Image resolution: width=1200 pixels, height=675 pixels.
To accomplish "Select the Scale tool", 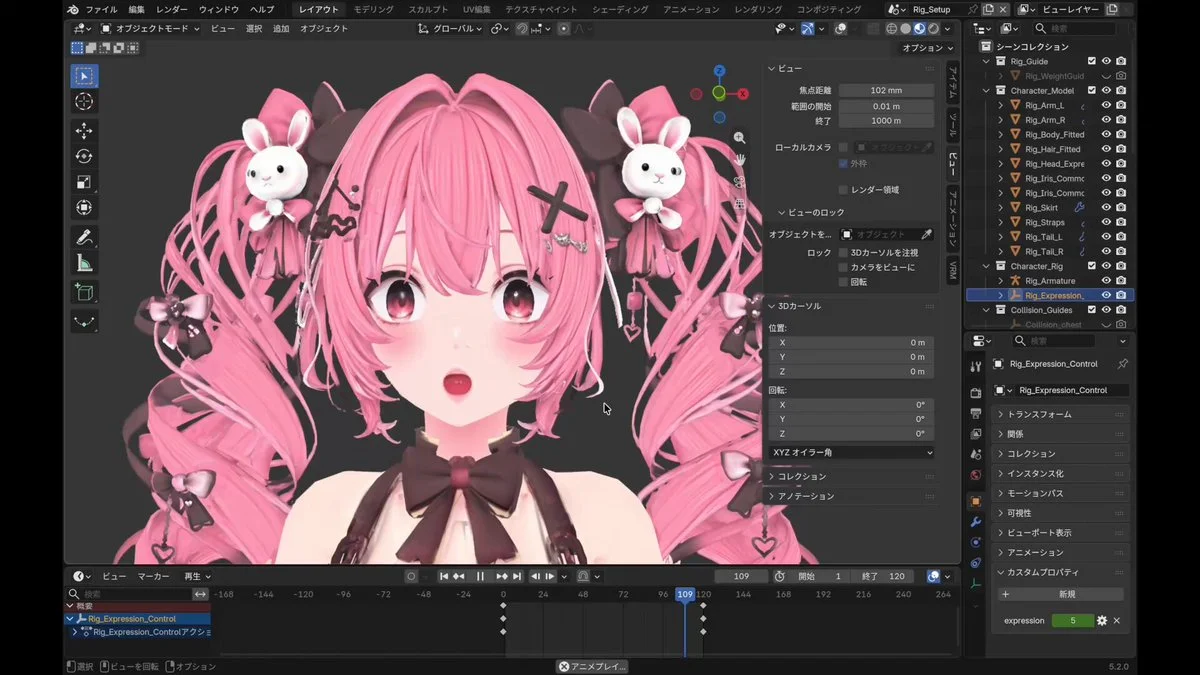I will coord(84,182).
